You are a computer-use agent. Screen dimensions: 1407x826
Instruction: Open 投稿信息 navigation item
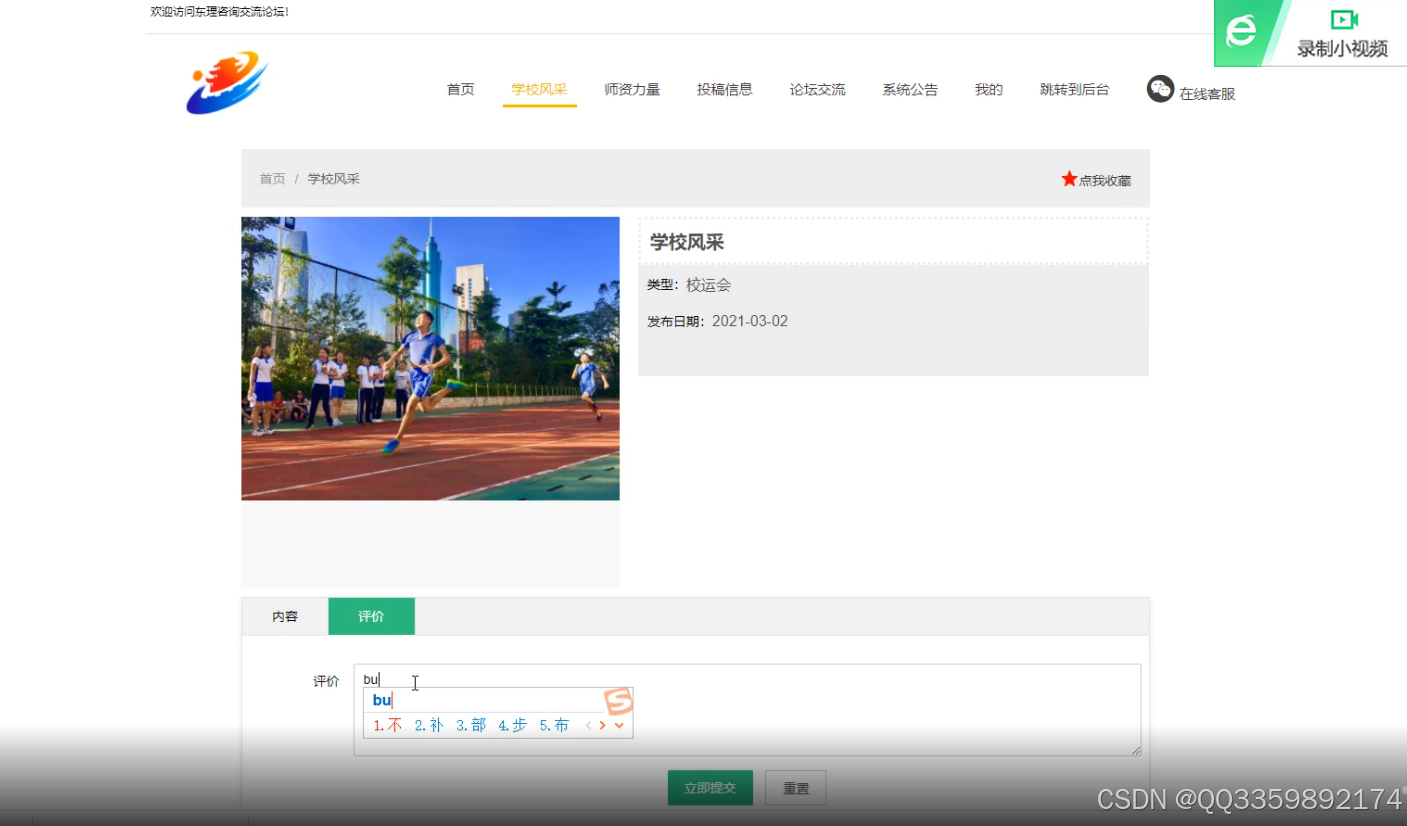(725, 89)
